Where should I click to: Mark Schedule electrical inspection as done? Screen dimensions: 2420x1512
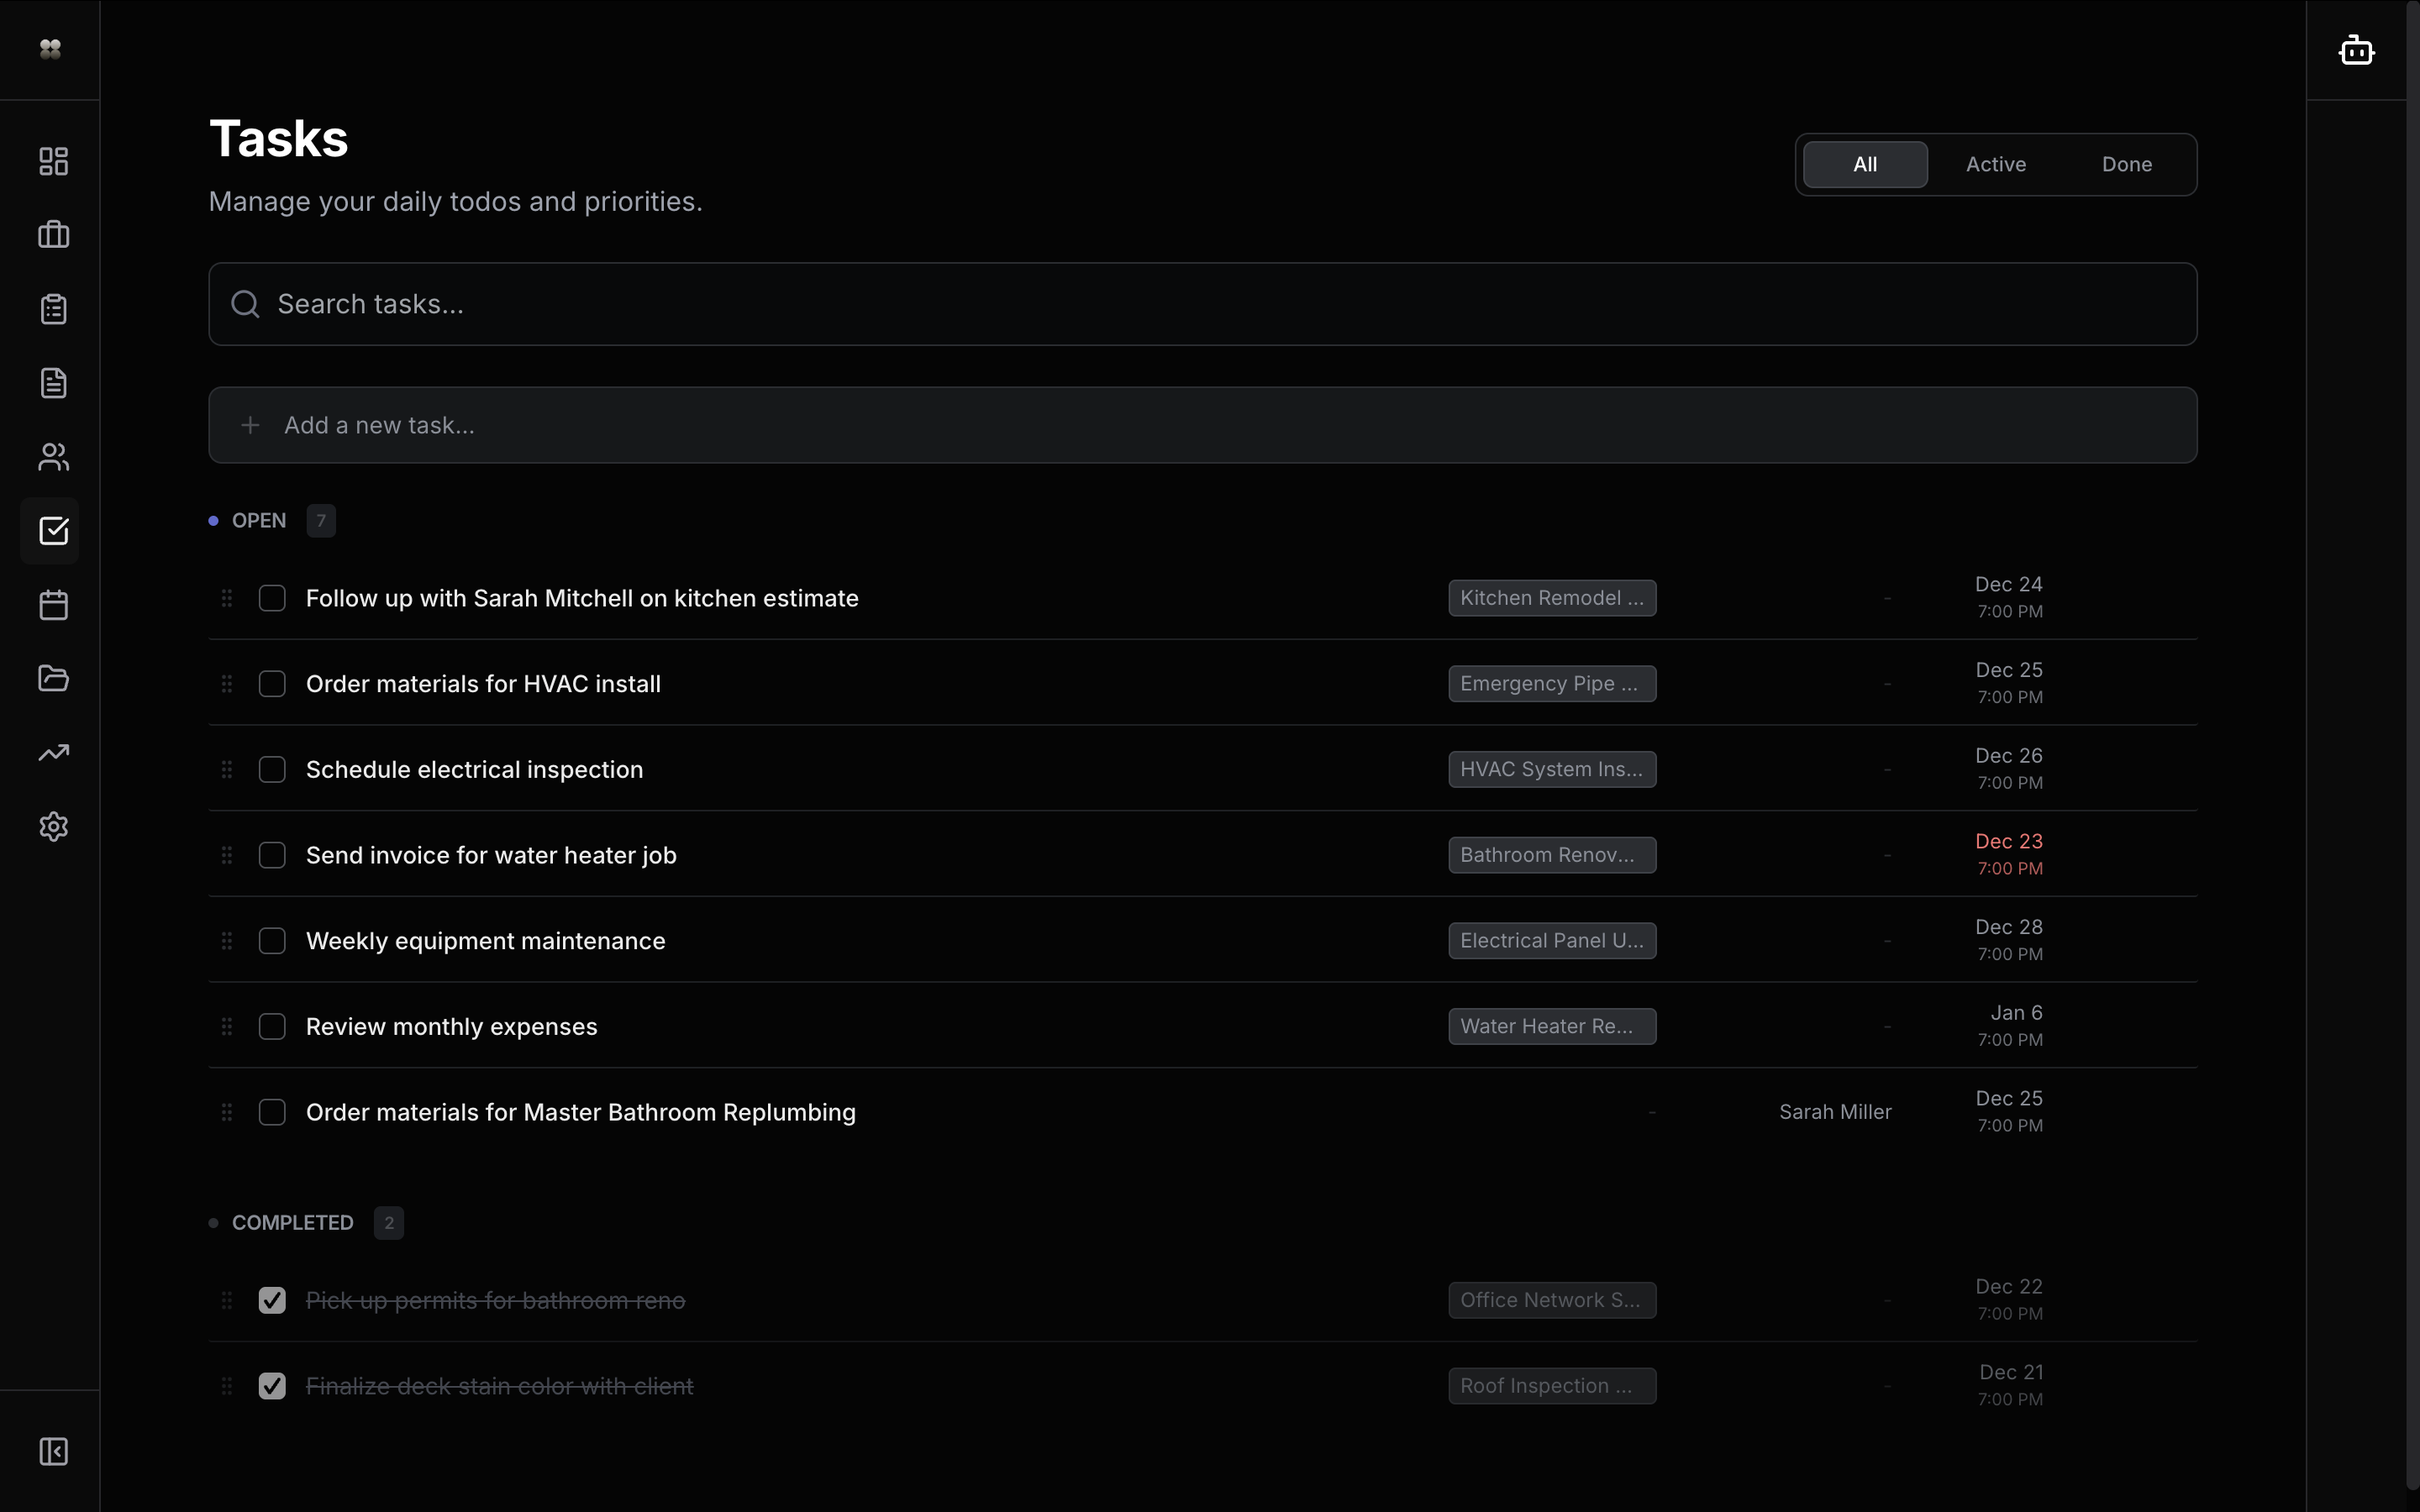coord(272,770)
